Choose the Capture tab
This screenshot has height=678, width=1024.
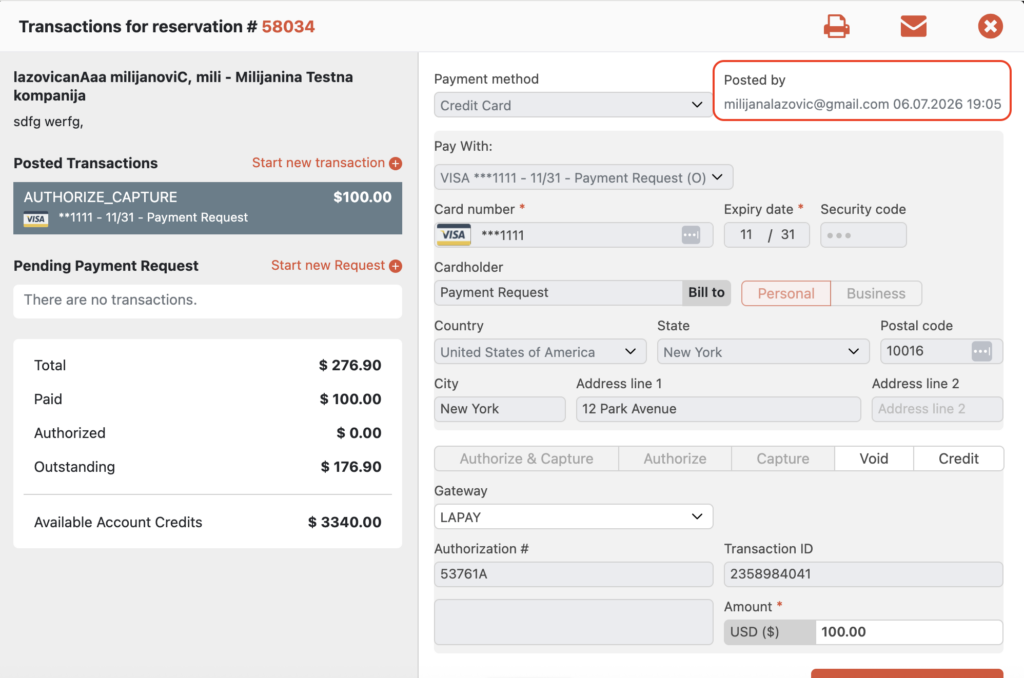[782, 459]
